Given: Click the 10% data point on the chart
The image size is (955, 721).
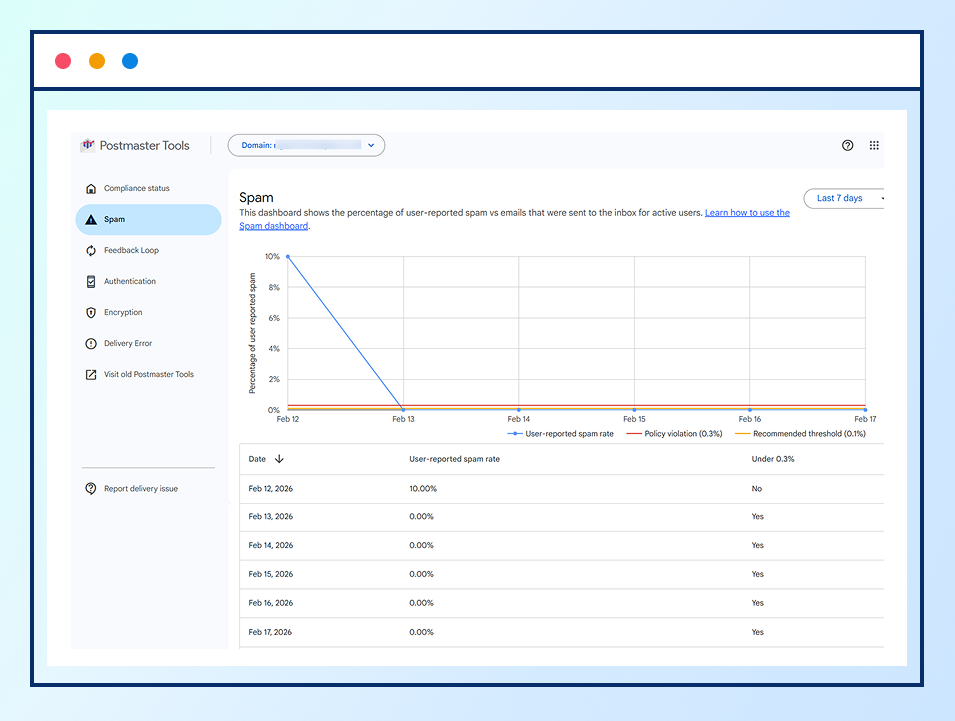Looking at the screenshot, I should [x=288, y=258].
